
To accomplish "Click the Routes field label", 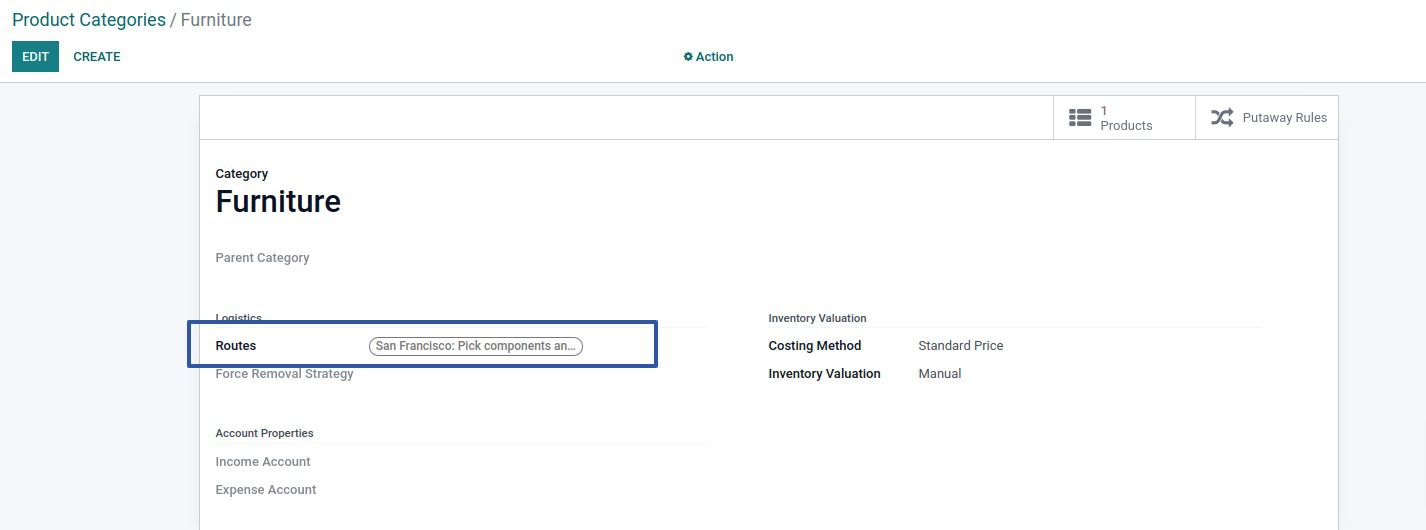I will [236, 346].
